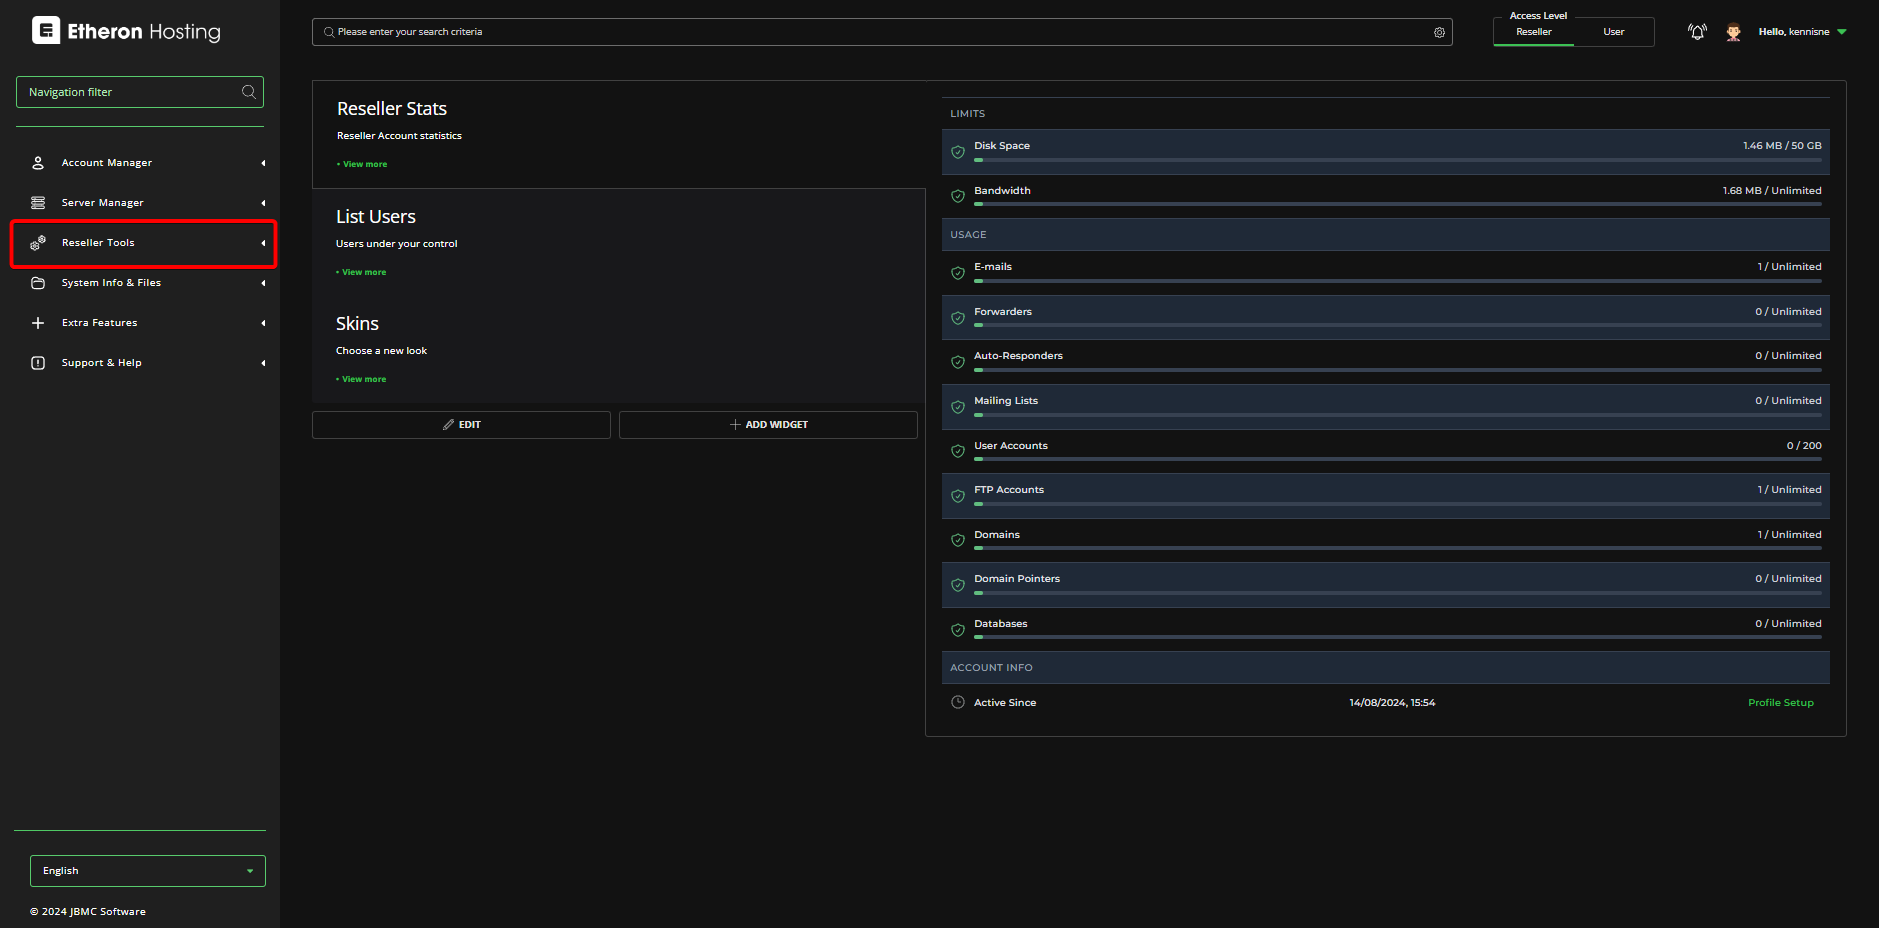Click the Extra Features plus icon
This screenshot has height=928, width=1879.
click(38, 323)
